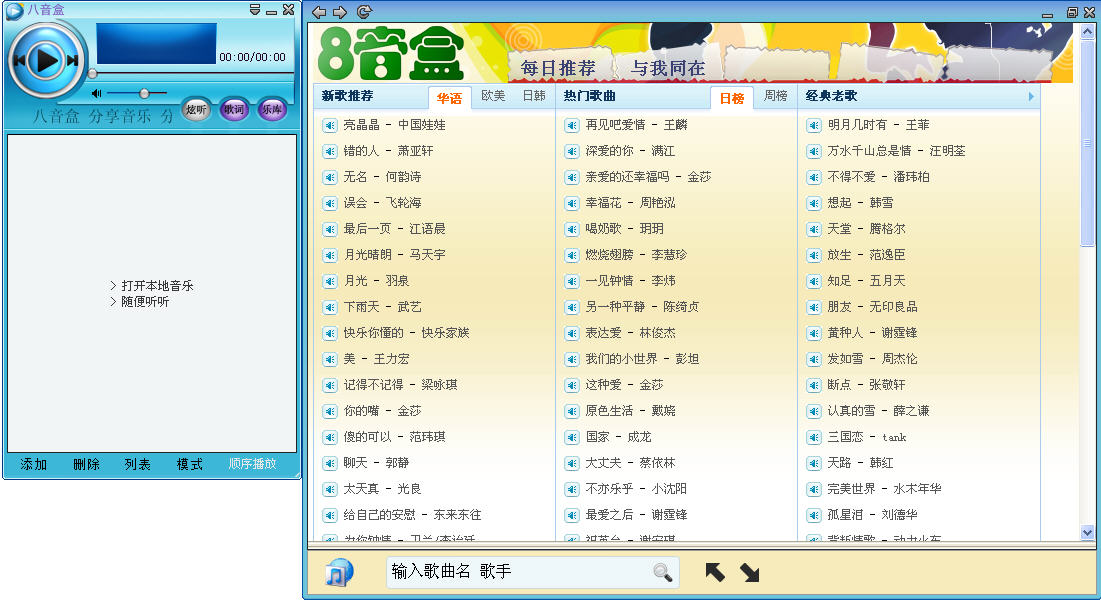Click song text 最后一页 - 江语晨
The height and width of the screenshot is (601, 1101).
[x=395, y=229]
